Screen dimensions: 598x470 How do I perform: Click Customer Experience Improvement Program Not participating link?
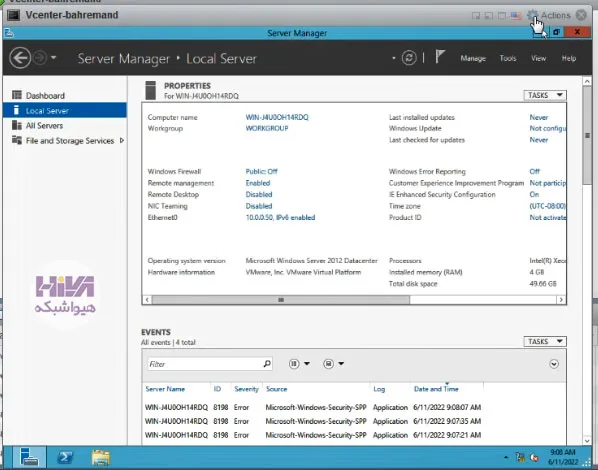click(x=548, y=183)
